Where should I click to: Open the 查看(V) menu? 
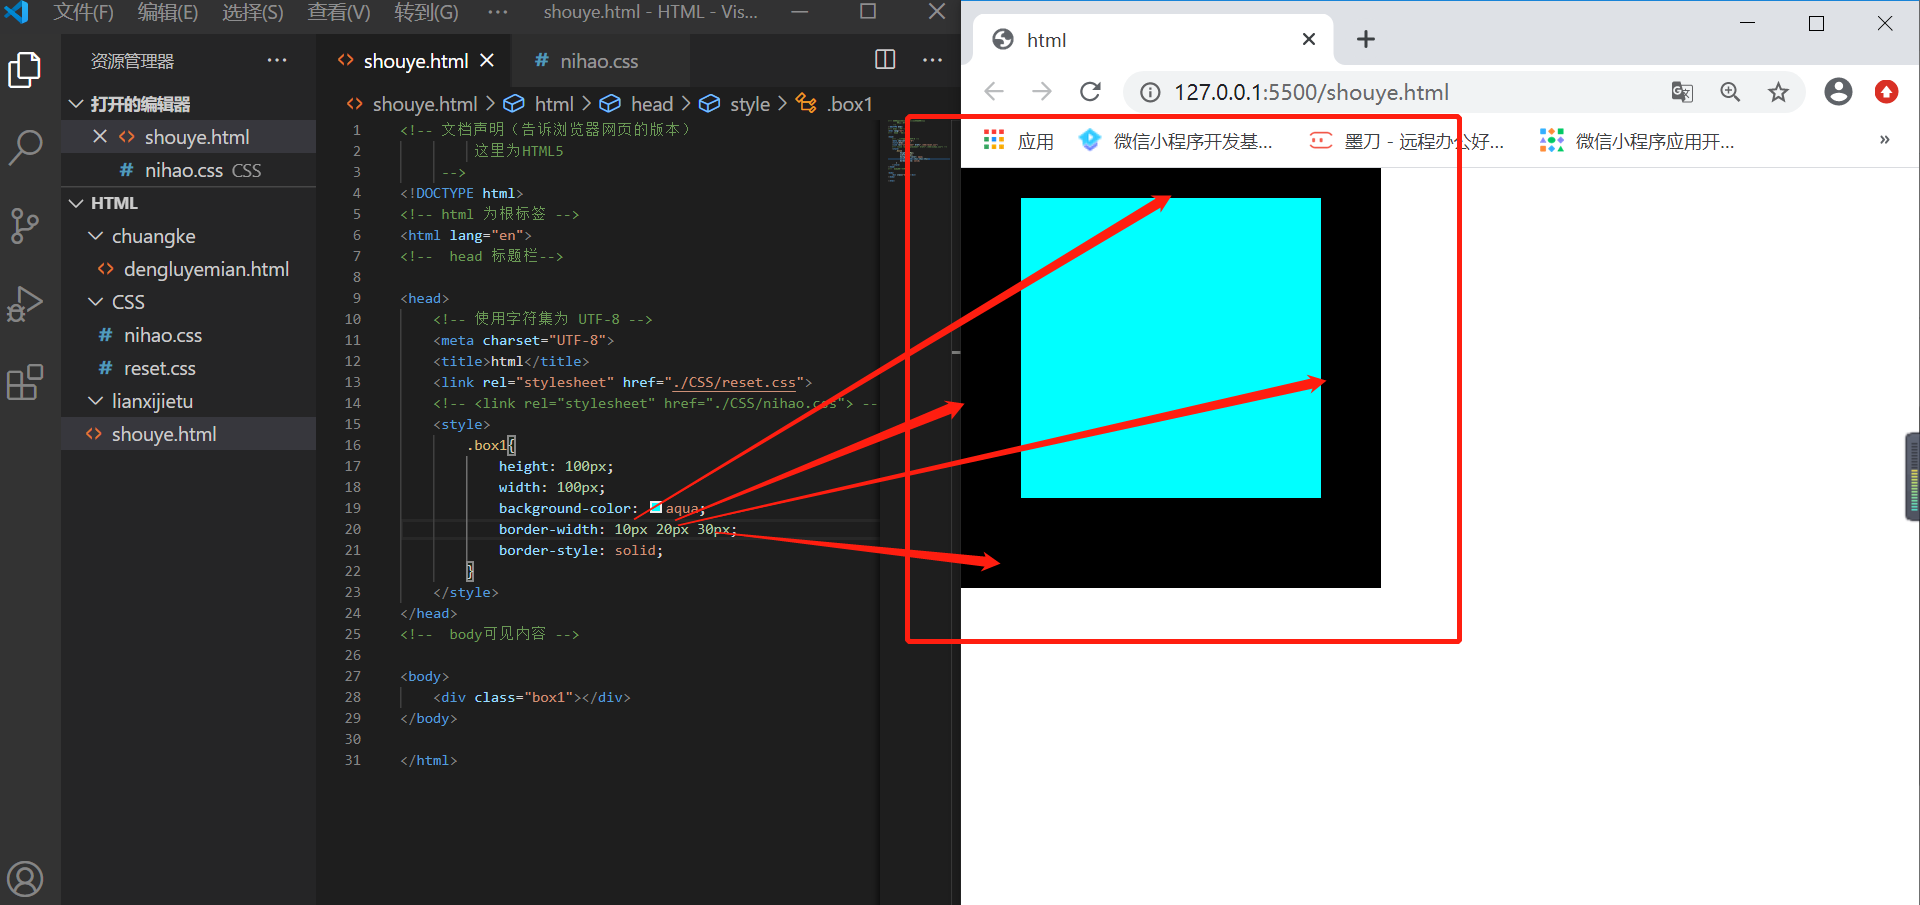[339, 12]
